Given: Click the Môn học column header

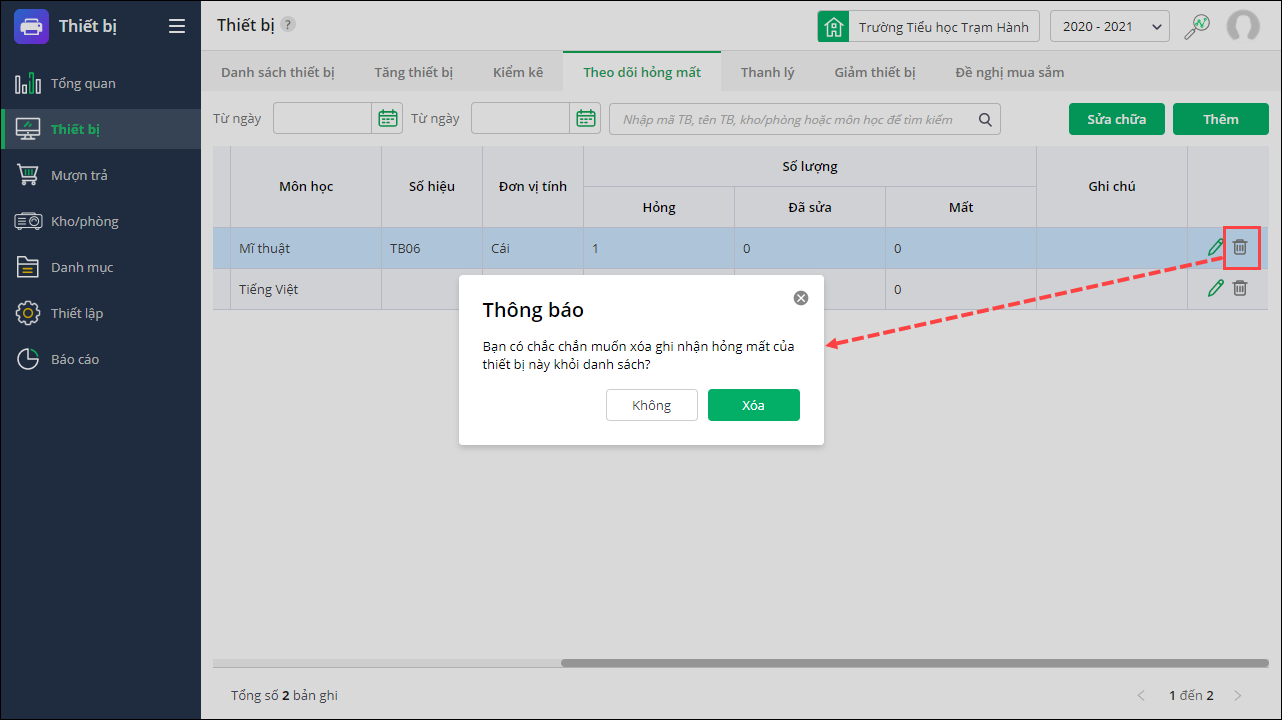Looking at the screenshot, I should [x=306, y=187].
